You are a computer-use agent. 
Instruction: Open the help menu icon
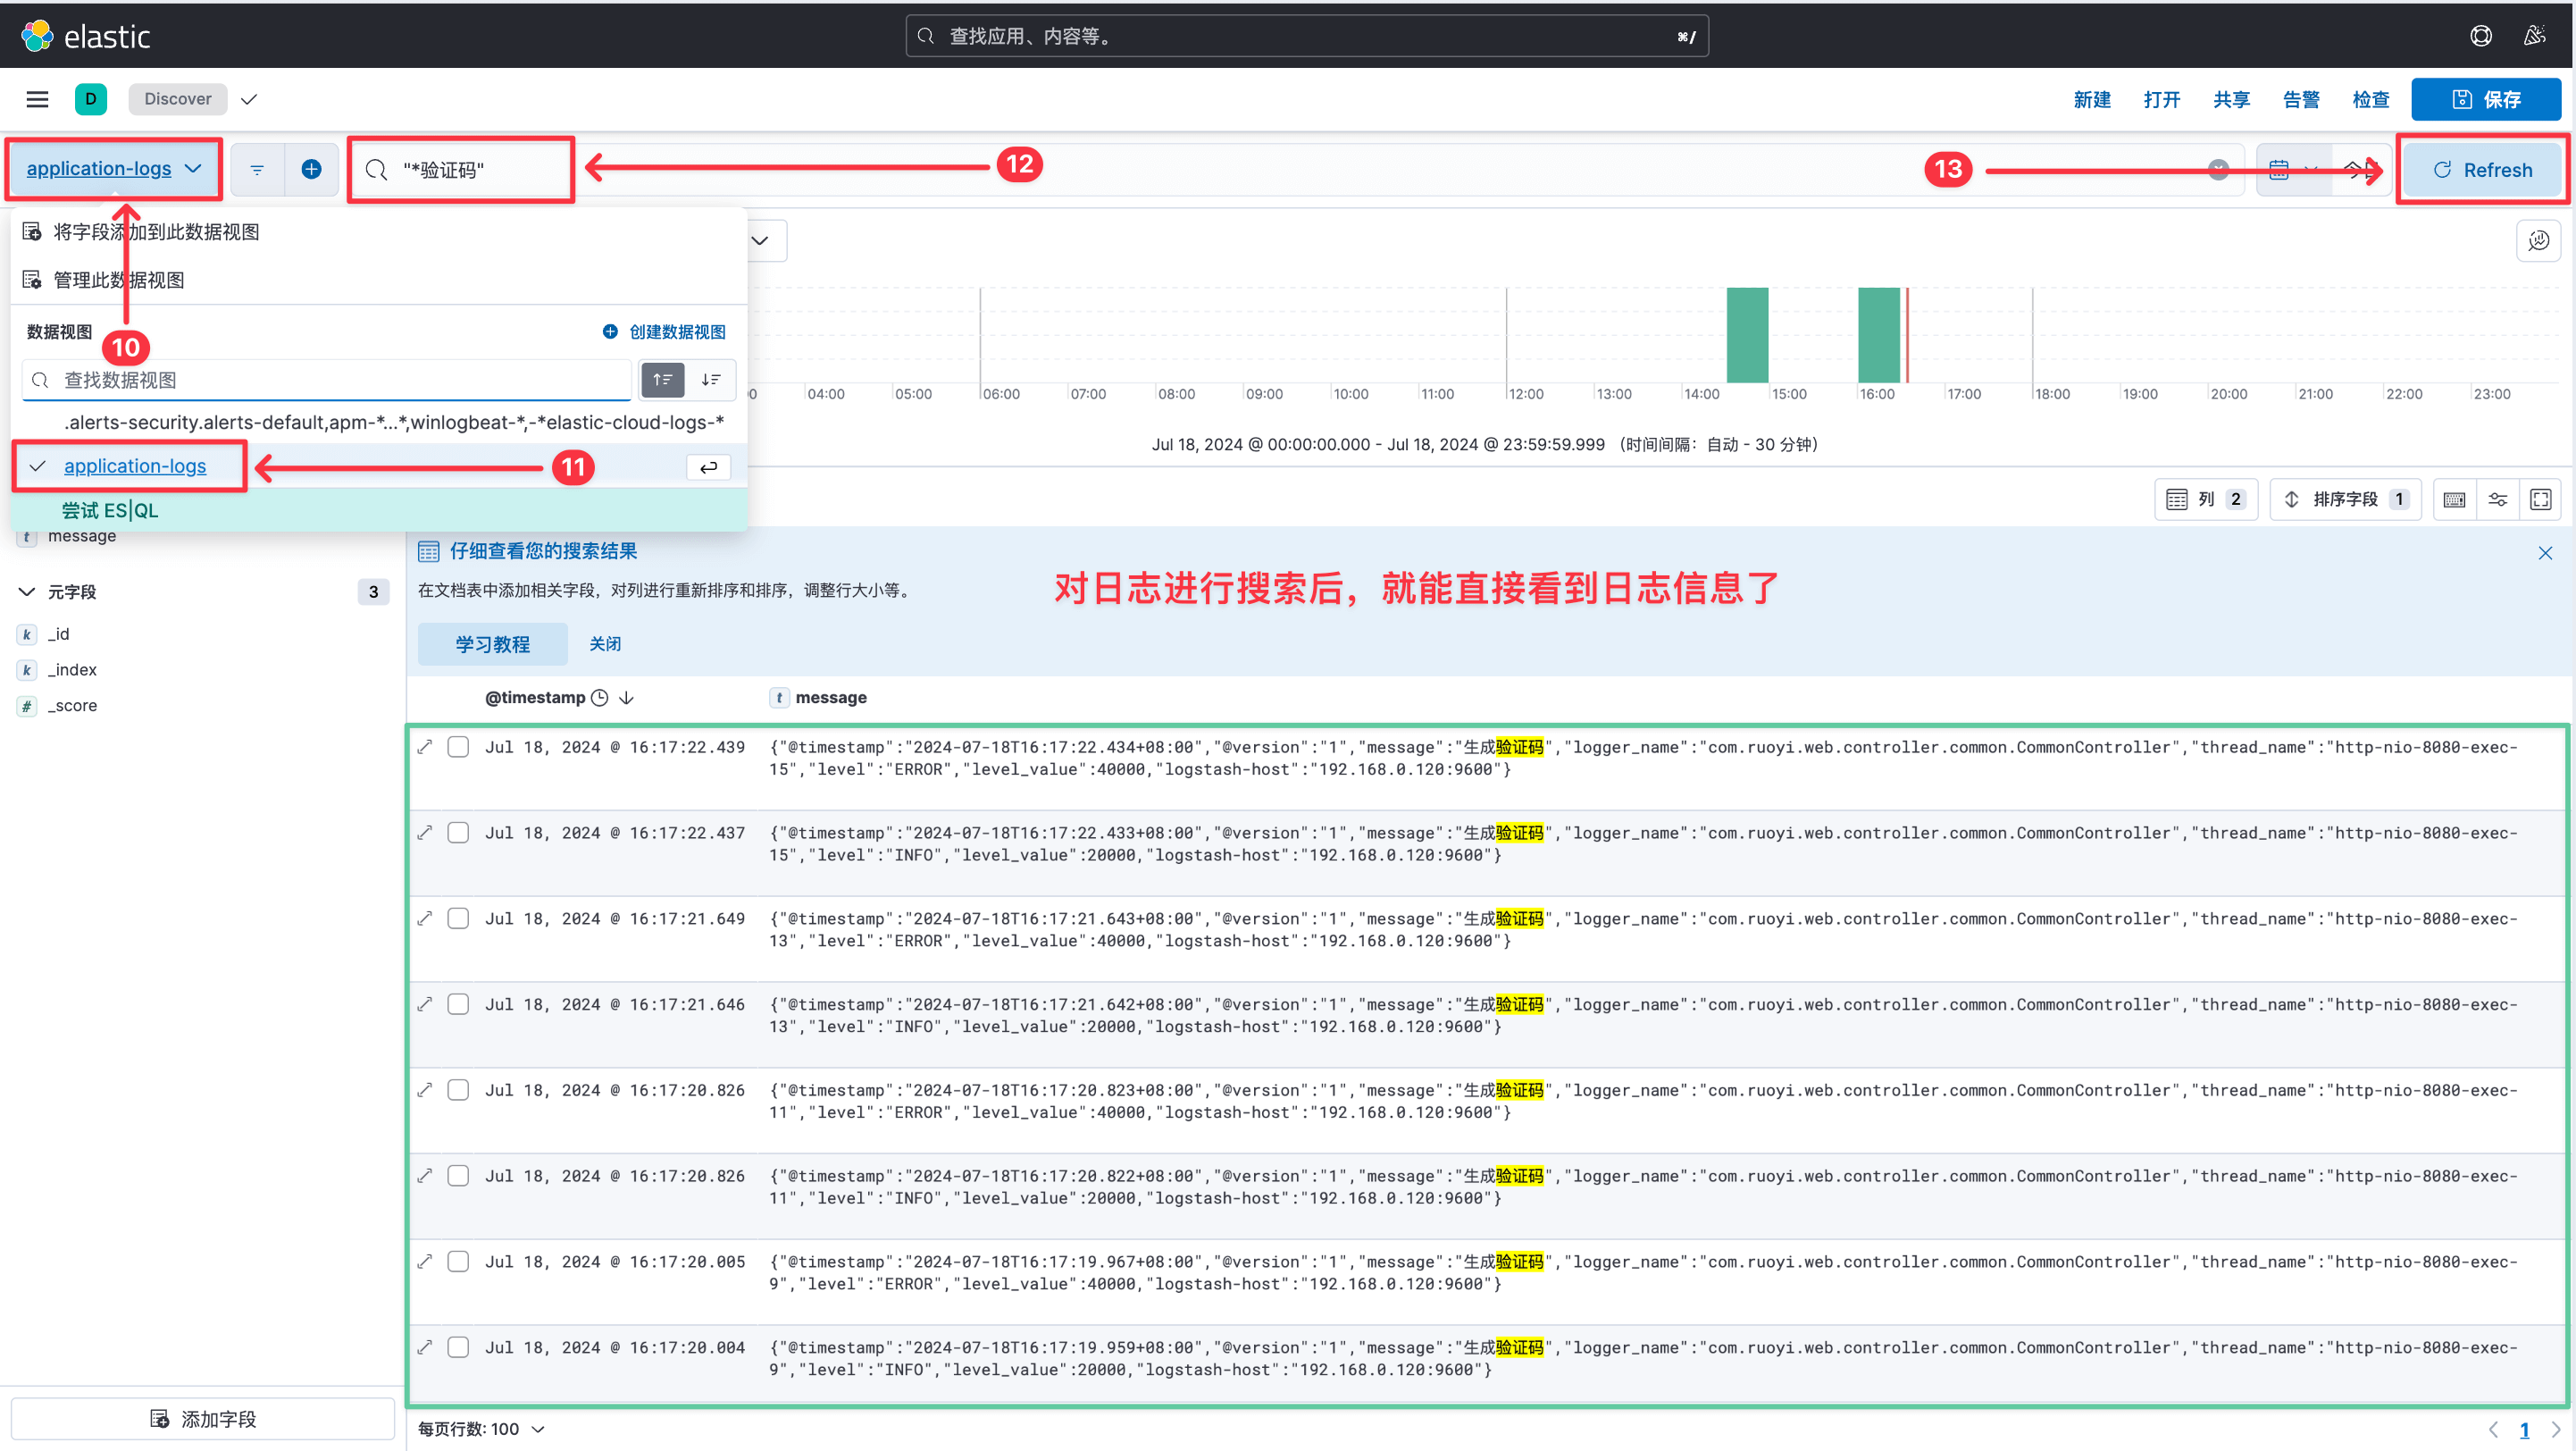pyautogui.click(x=2480, y=37)
